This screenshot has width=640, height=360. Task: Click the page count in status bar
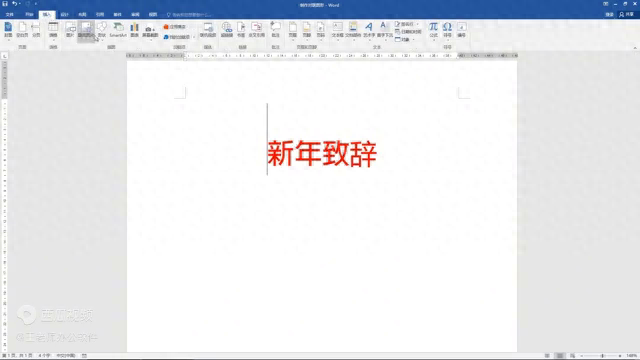17,356
